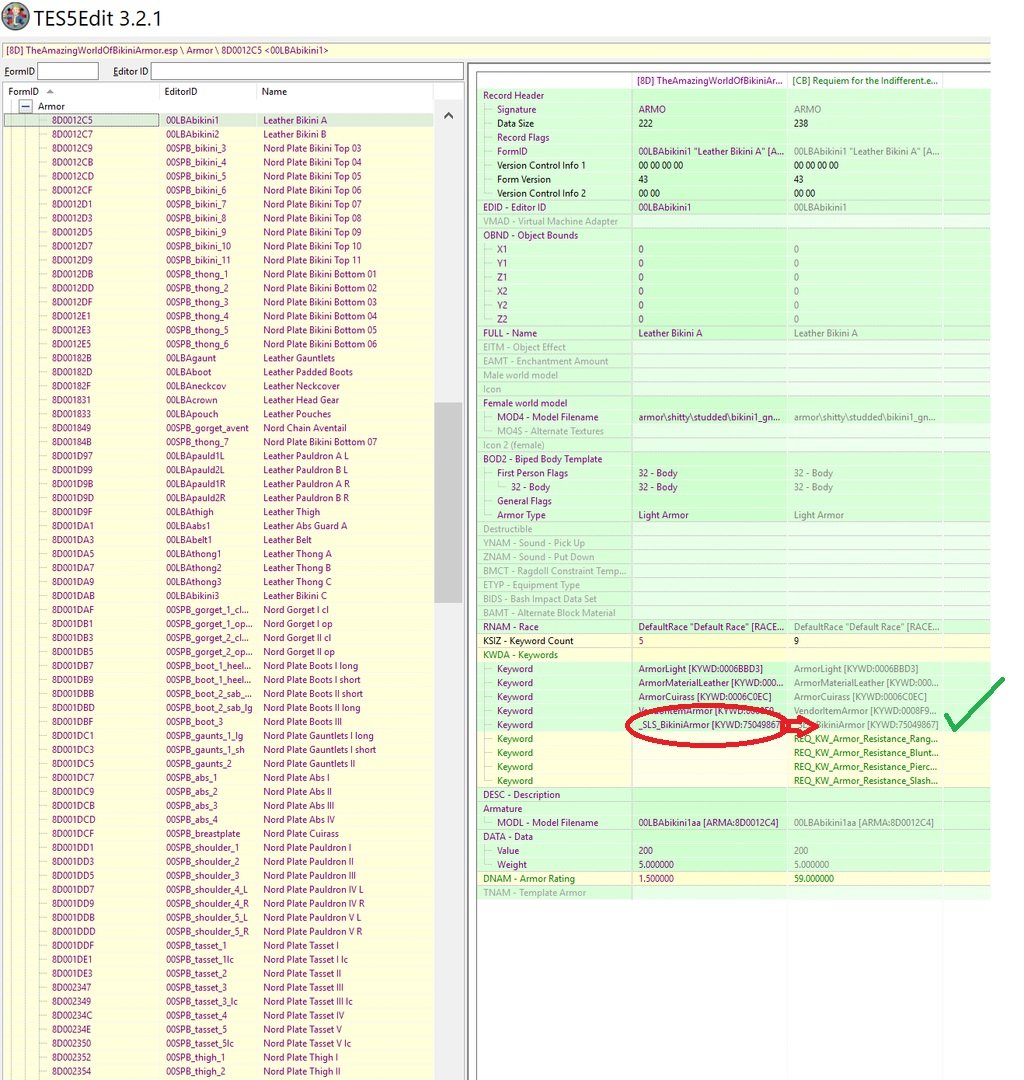Select the Leather Padded Boots record
The height and width of the screenshot is (1080, 1024).
(x=218, y=372)
